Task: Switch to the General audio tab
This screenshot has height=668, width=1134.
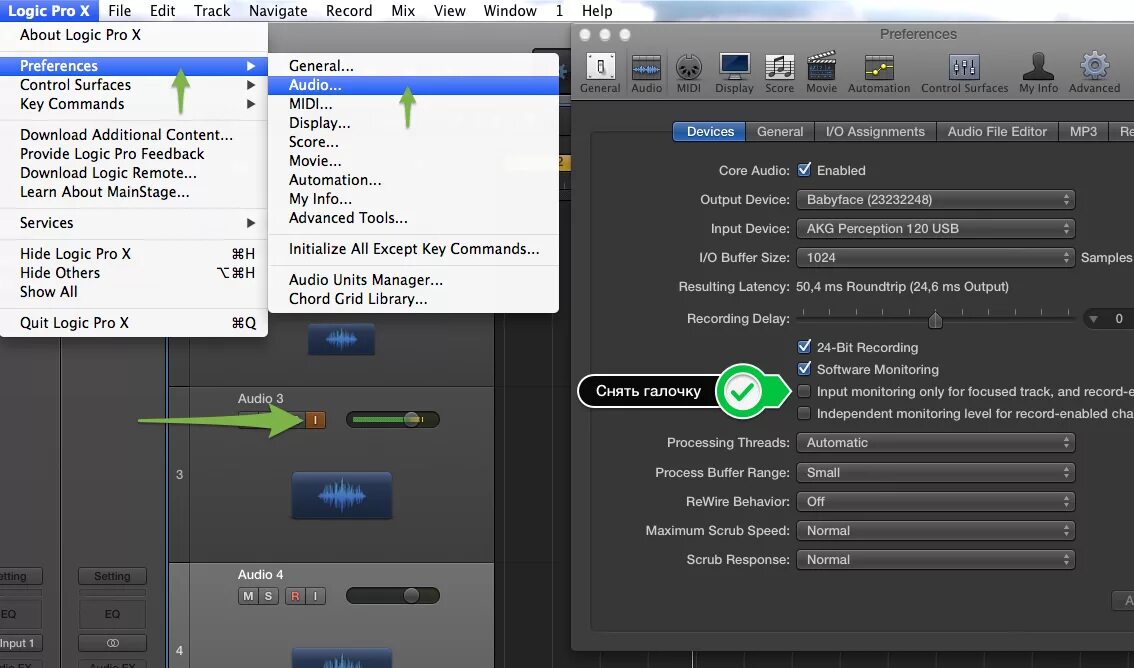Action: click(780, 132)
